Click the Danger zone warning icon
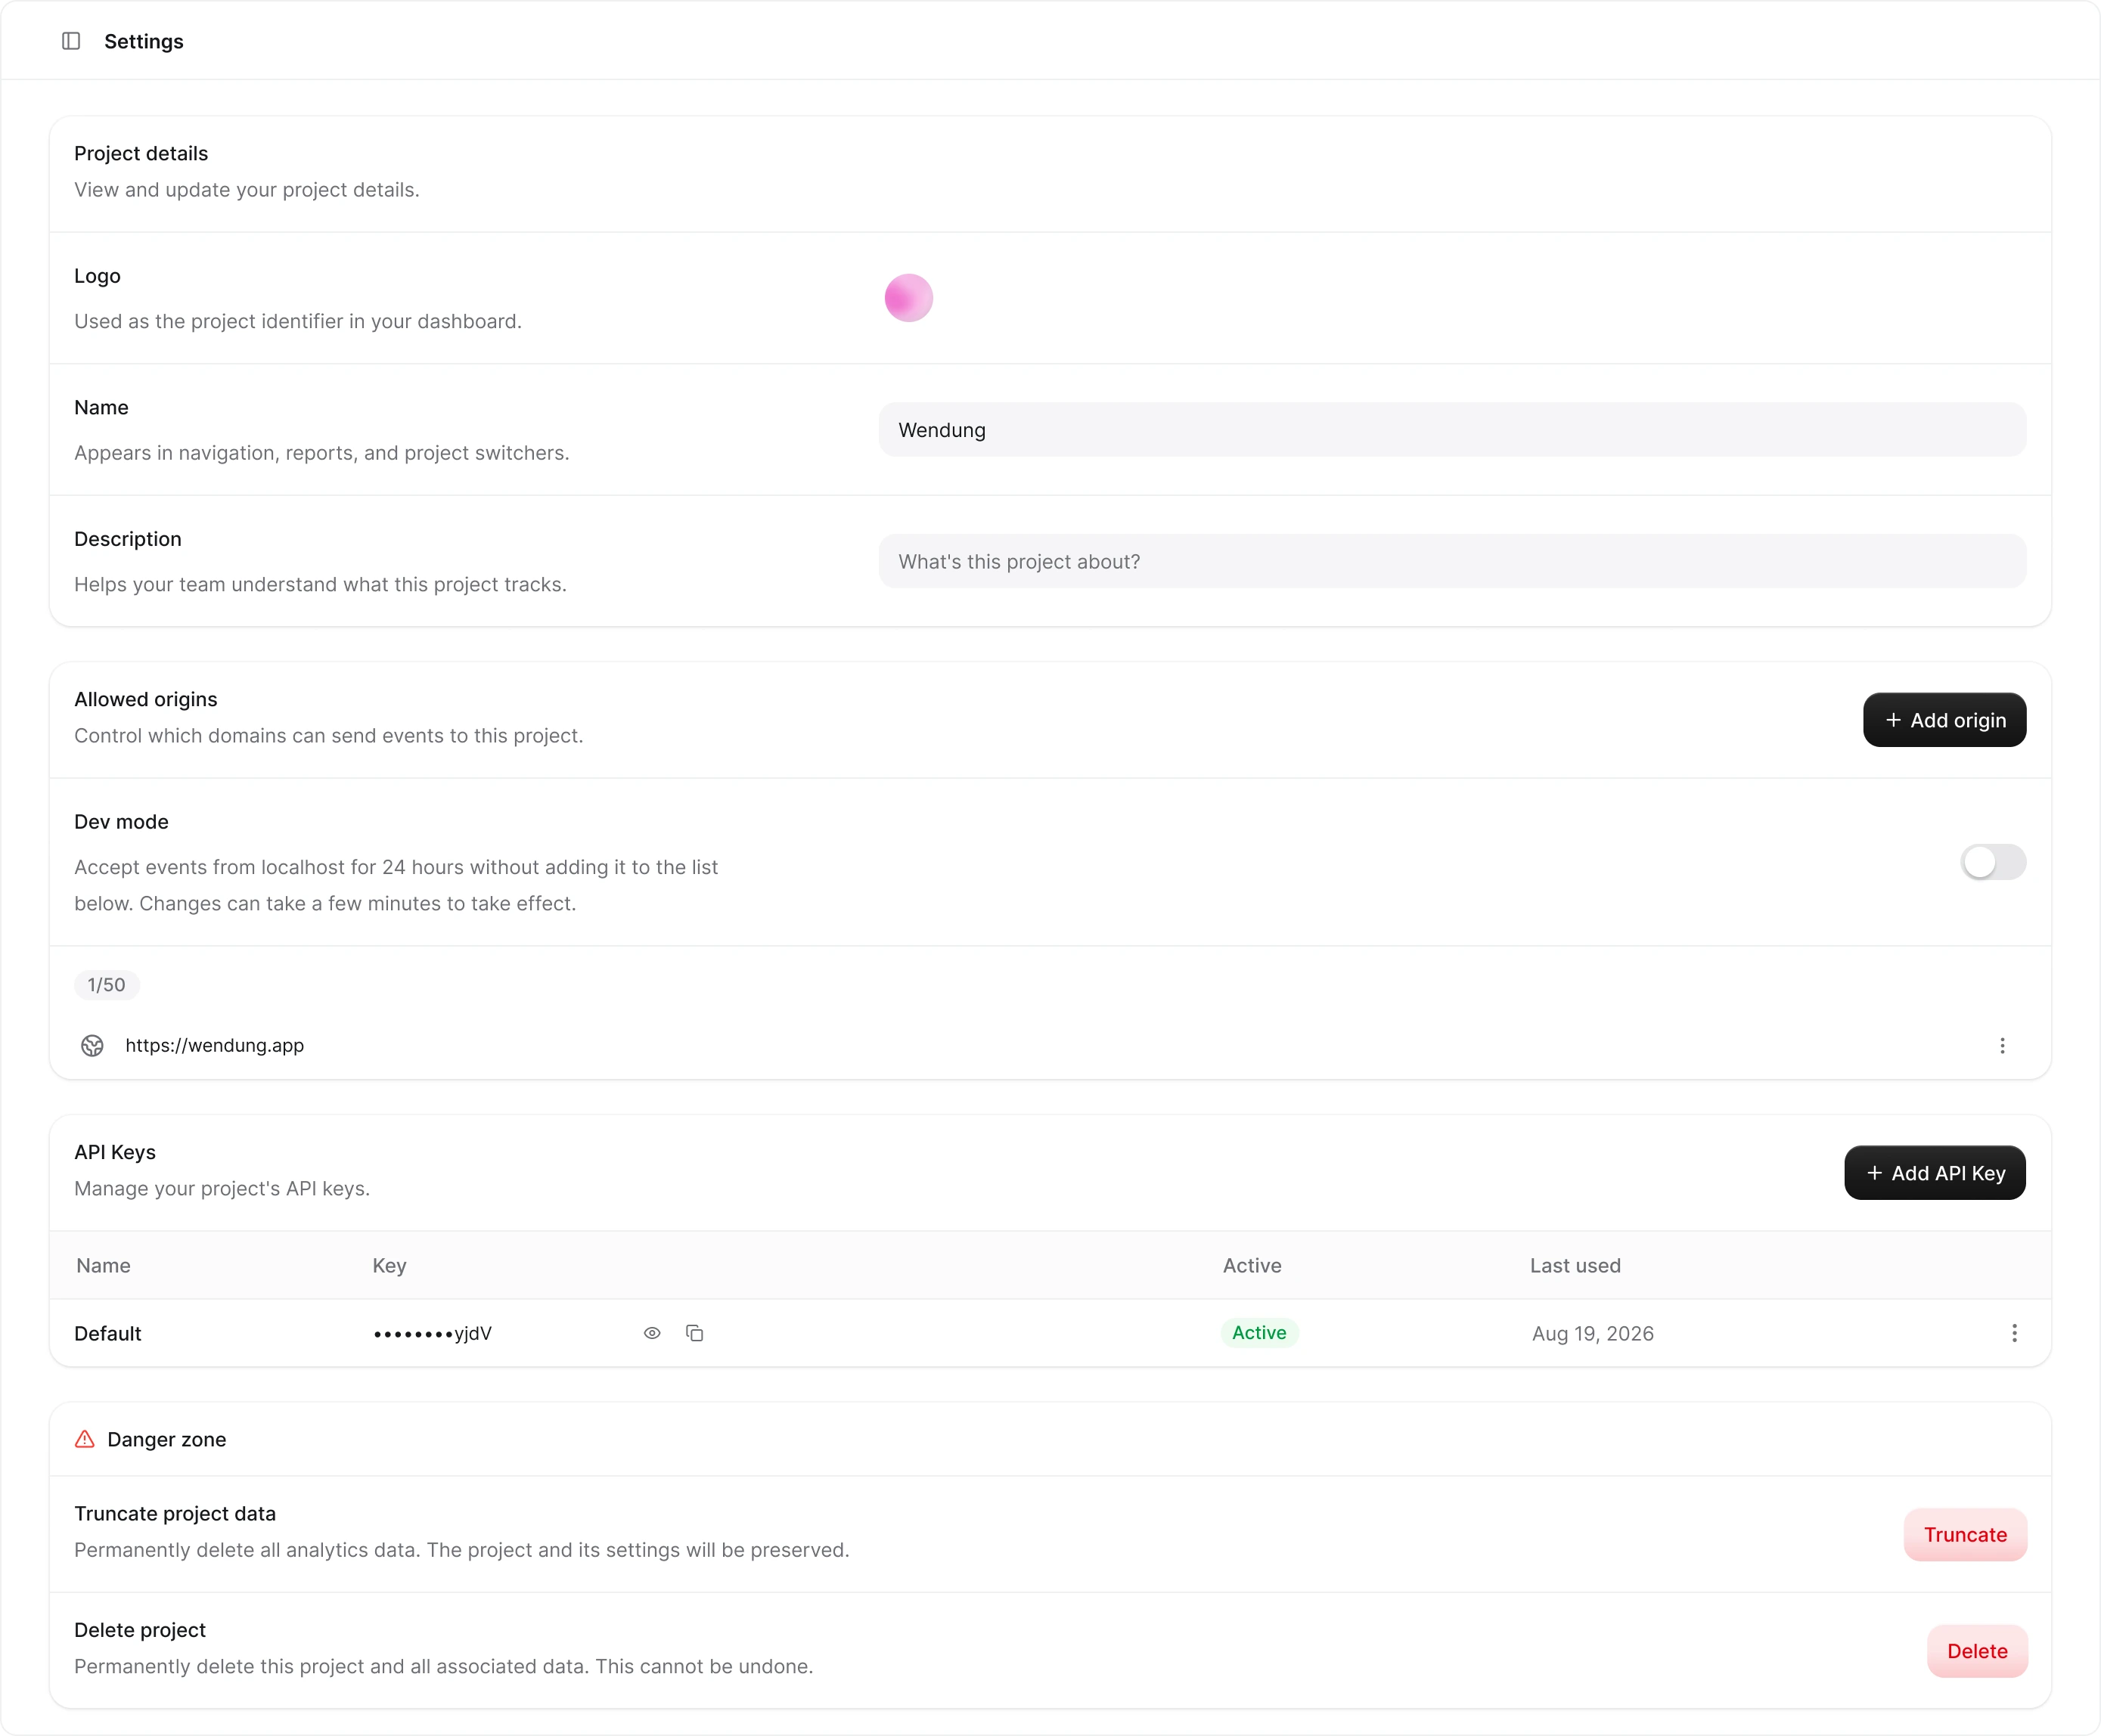Viewport: 2101px width, 1736px height. (x=85, y=1439)
